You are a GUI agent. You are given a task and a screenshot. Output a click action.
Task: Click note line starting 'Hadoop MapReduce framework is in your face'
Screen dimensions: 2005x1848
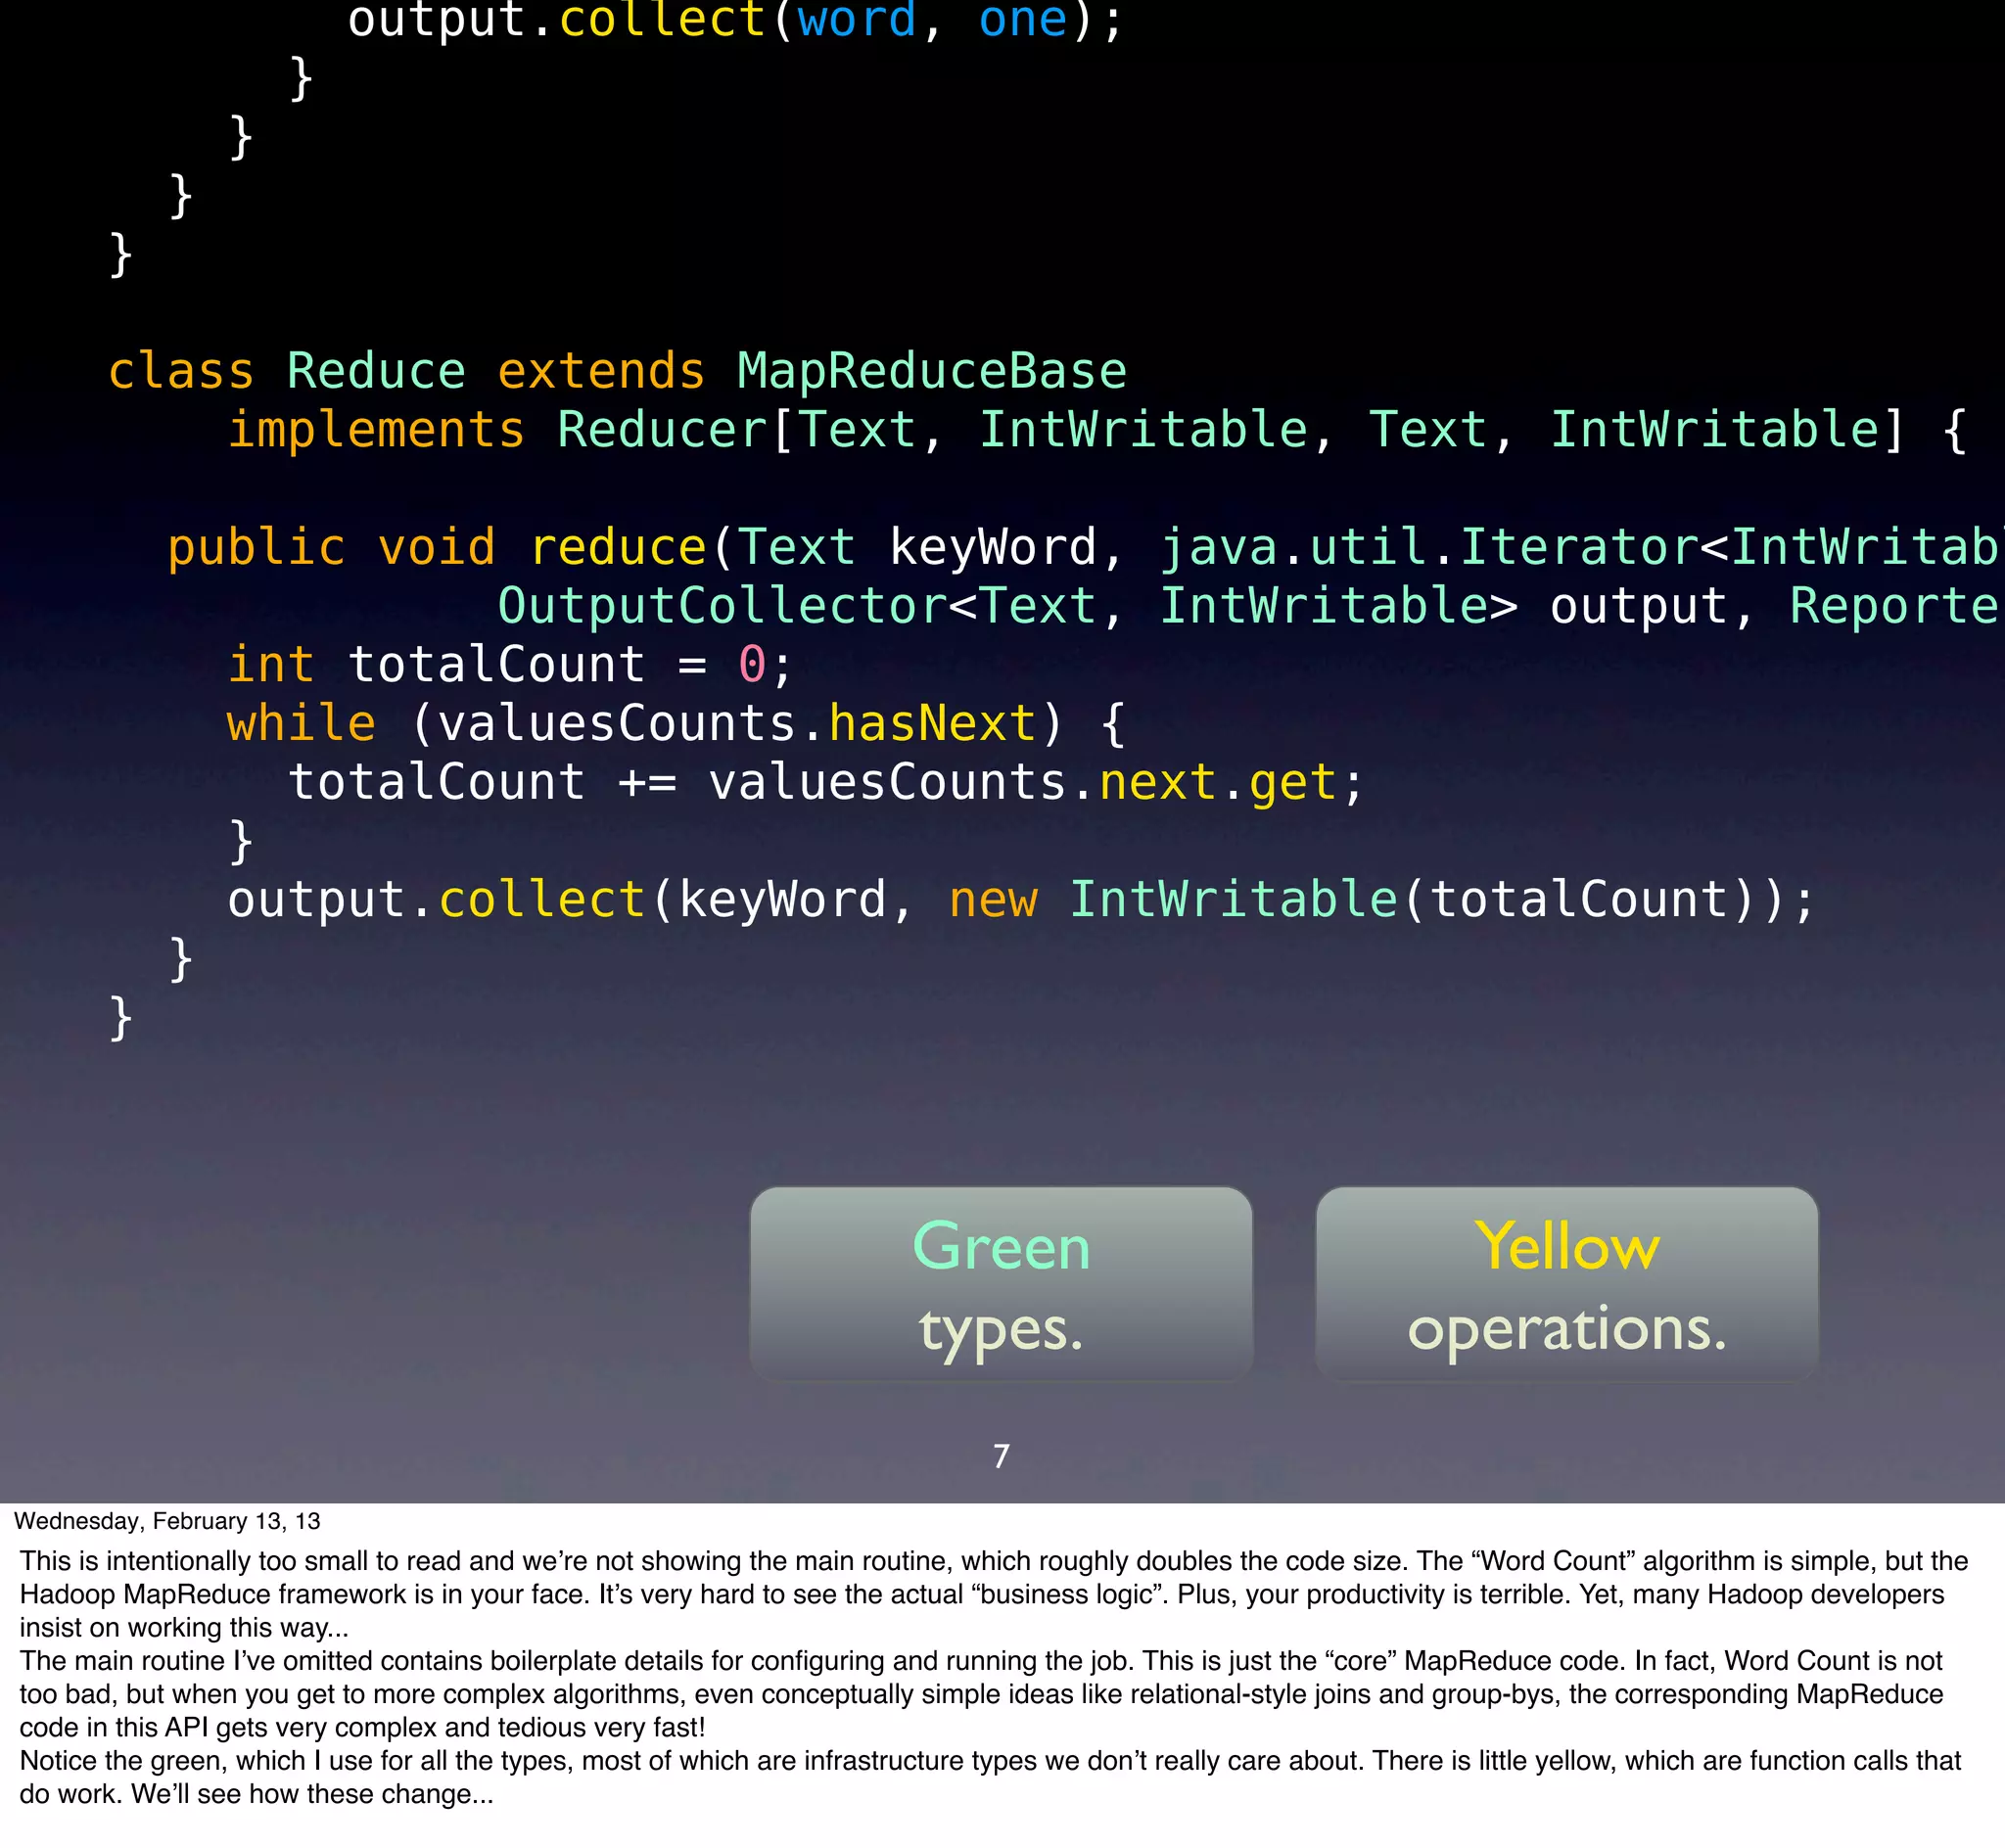pos(982,1594)
